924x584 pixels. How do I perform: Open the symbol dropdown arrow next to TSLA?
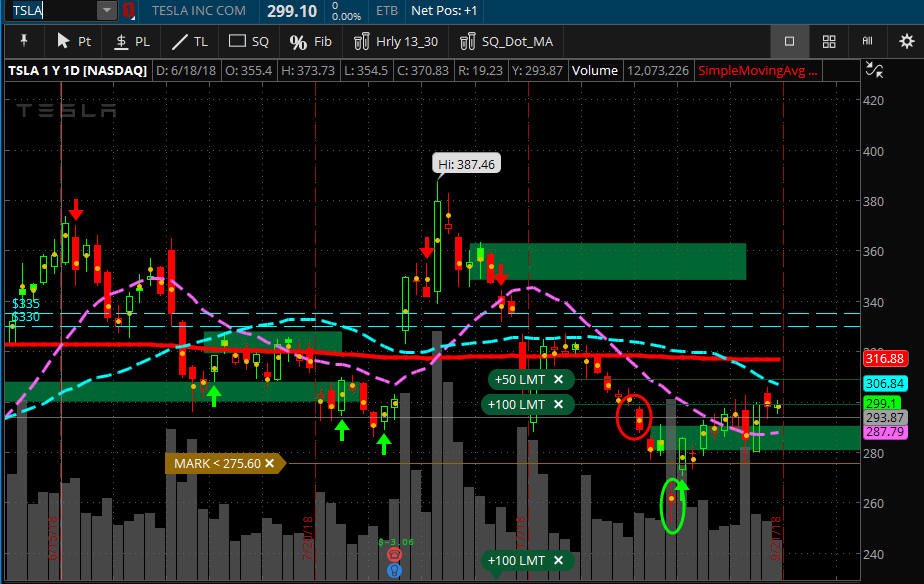pyautogui.click(x=107, y=11)
